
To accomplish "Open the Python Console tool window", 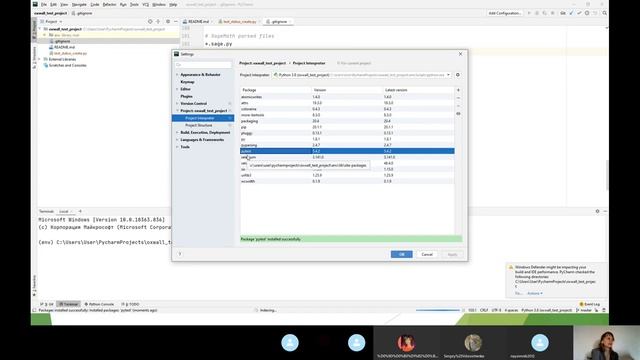I will click(99, 304).
